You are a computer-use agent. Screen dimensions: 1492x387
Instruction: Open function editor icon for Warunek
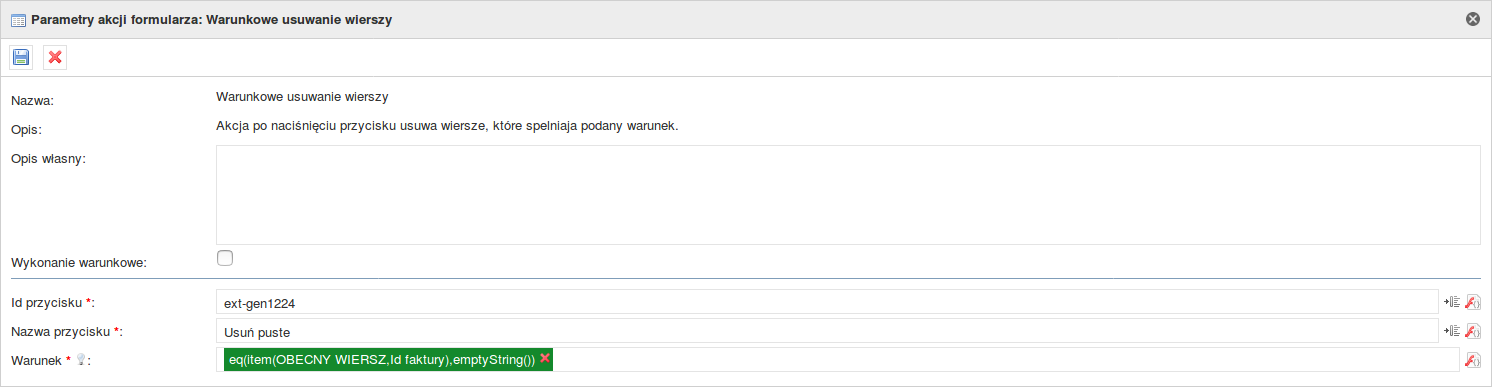click(x=1472, y=360)
